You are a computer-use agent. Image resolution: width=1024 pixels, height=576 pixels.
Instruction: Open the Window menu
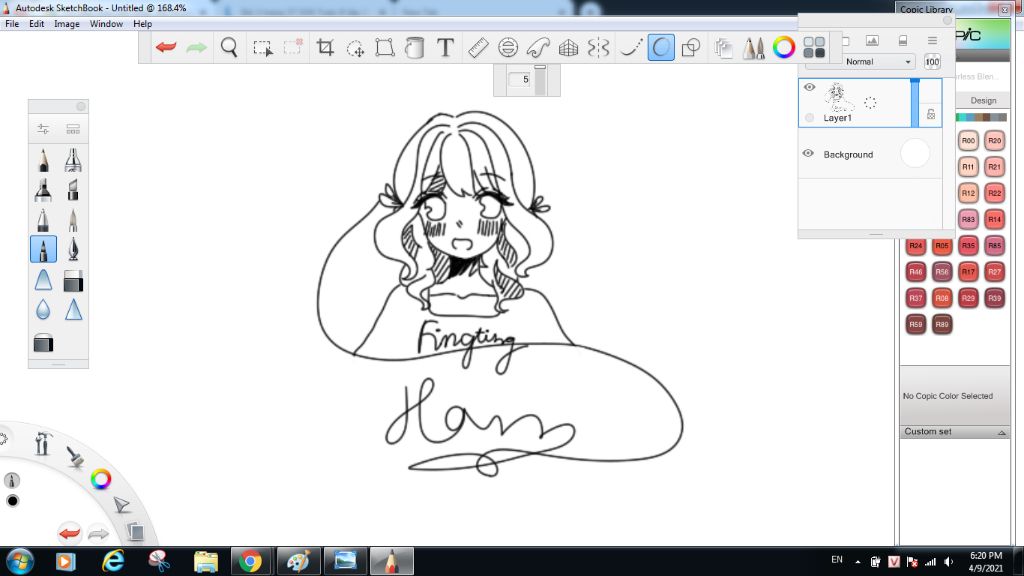(106, 24)
